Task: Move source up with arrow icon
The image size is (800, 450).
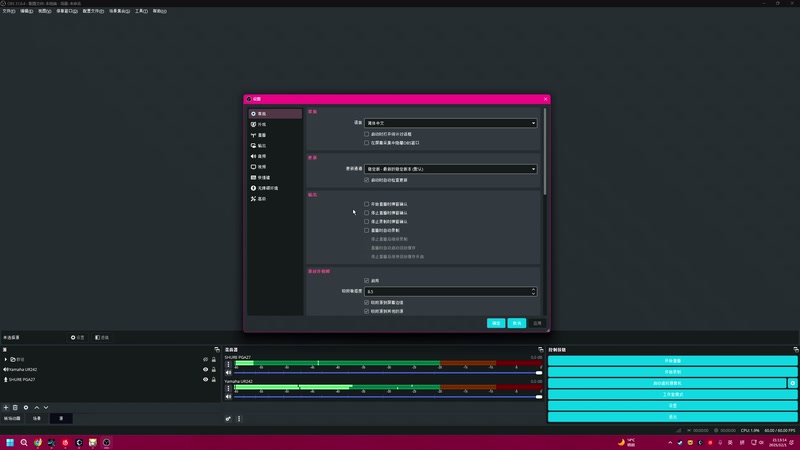Action: click(37, 408)
